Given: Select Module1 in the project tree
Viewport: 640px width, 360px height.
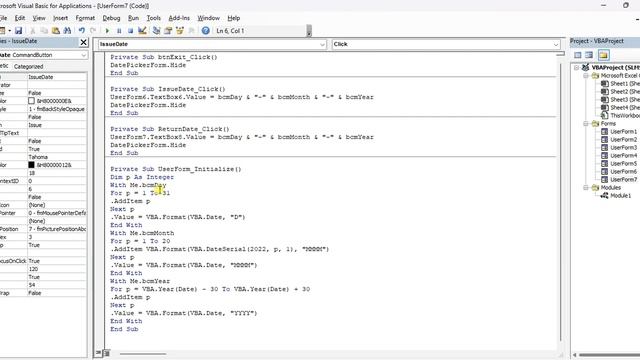Looking at the screenshot, I should pos(616,196).
